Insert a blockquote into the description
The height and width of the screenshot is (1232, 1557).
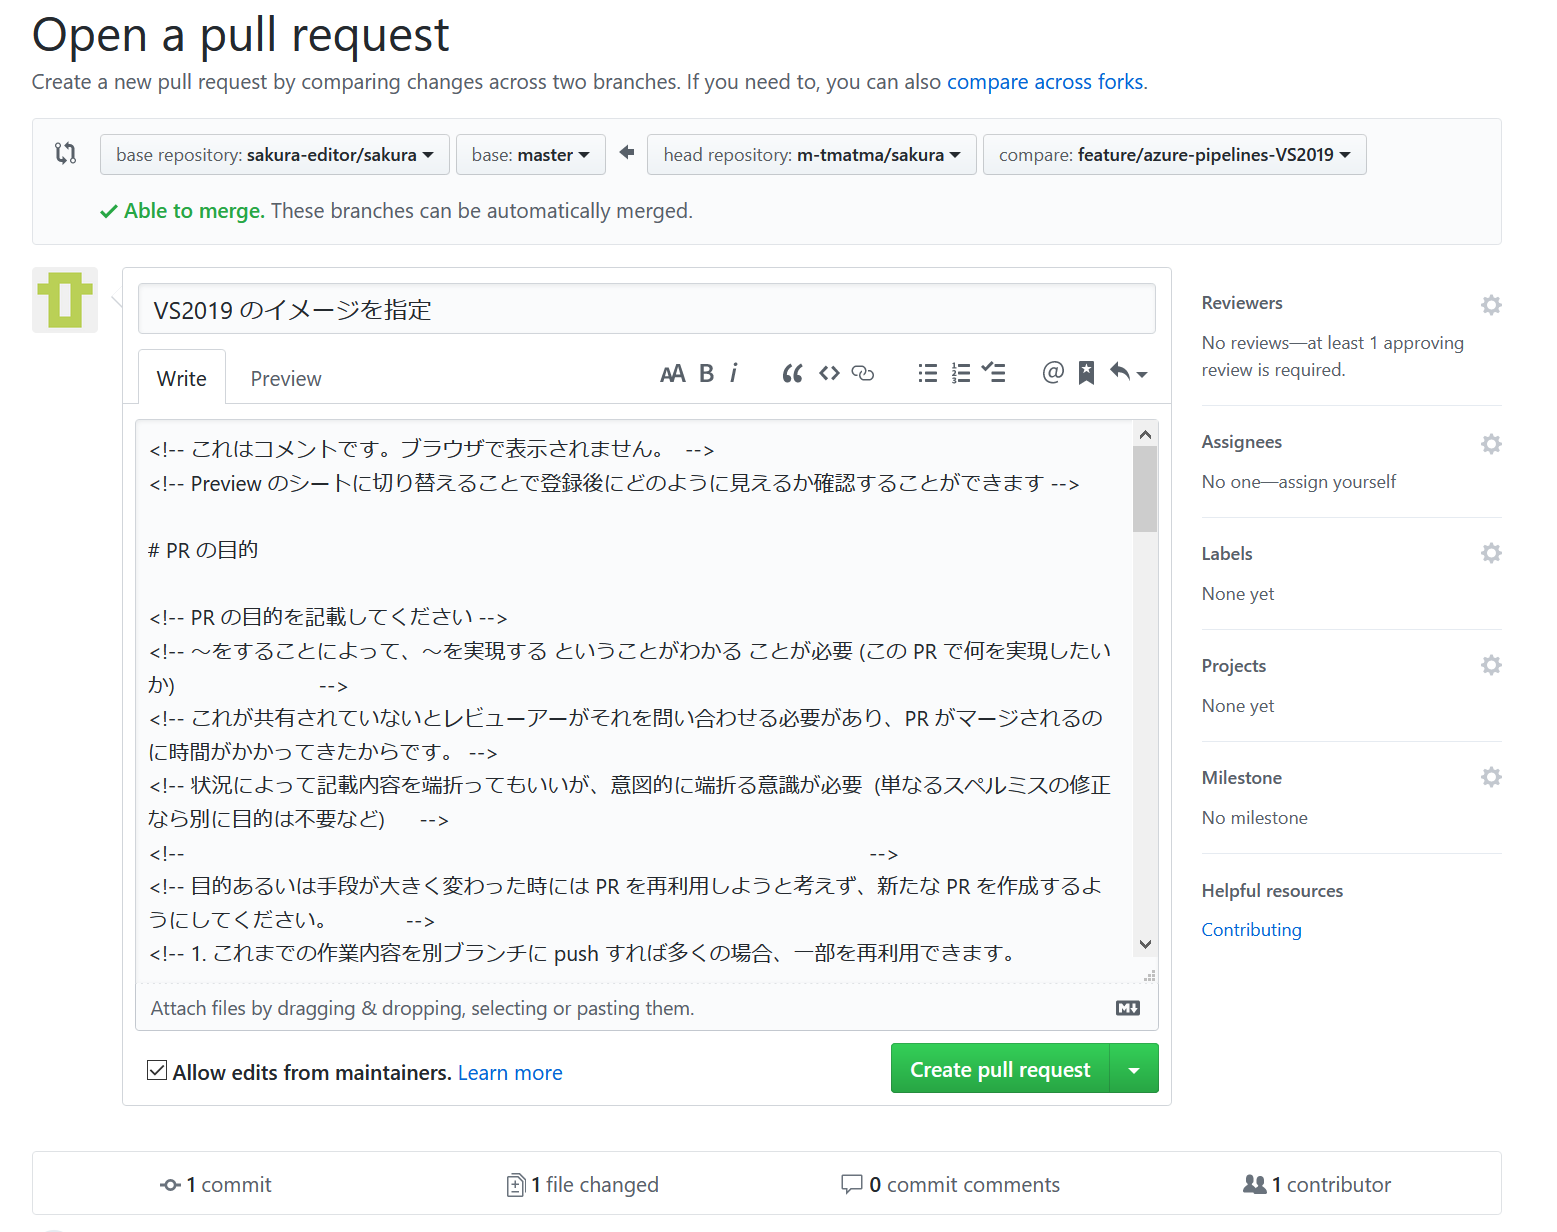tap(792, 372)
